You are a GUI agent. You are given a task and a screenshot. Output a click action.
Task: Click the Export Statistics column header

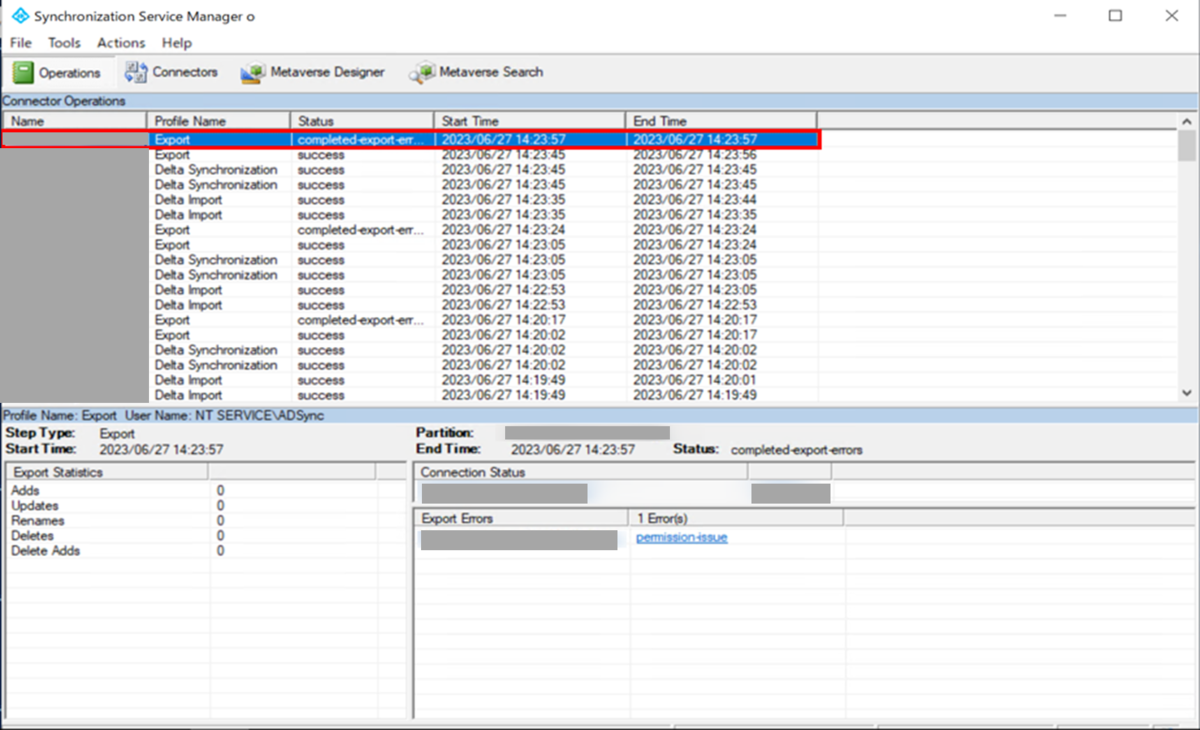tap(107, 472)
